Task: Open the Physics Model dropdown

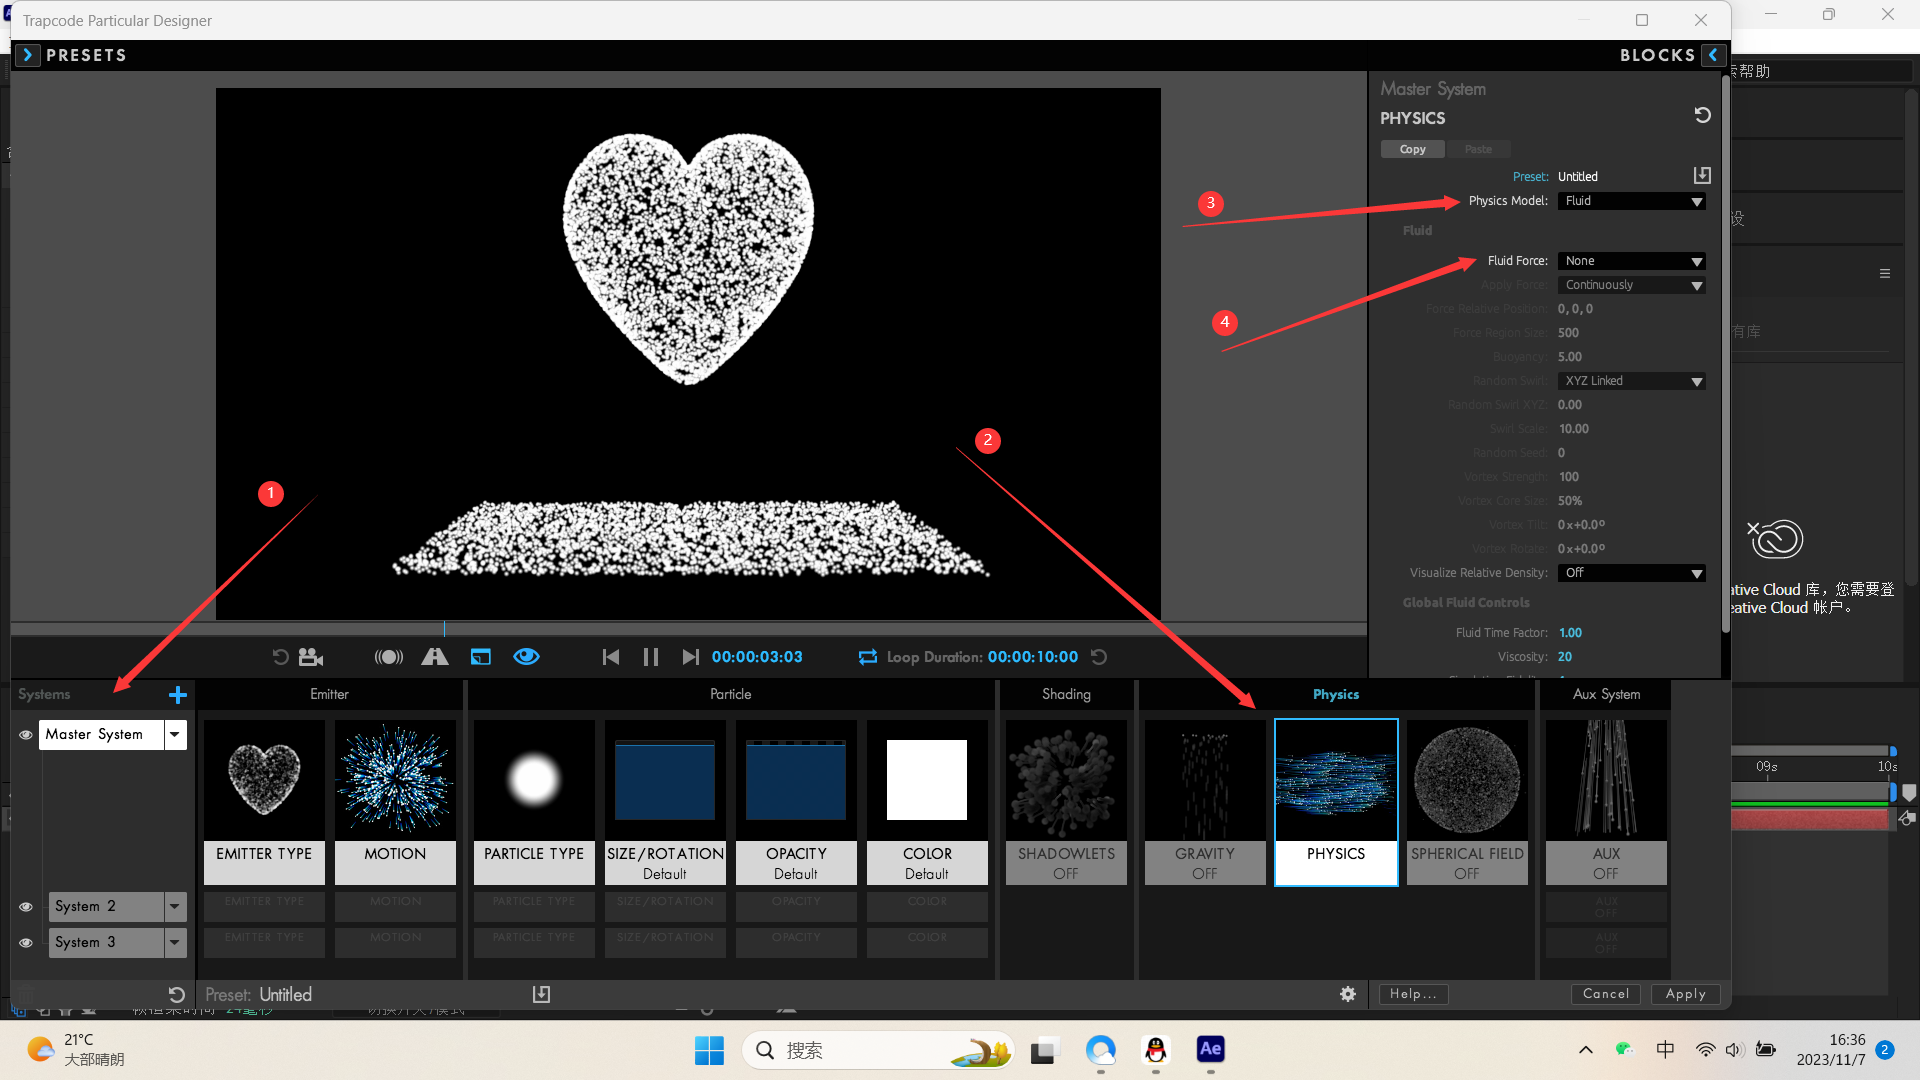Action: pos(1632,201)
